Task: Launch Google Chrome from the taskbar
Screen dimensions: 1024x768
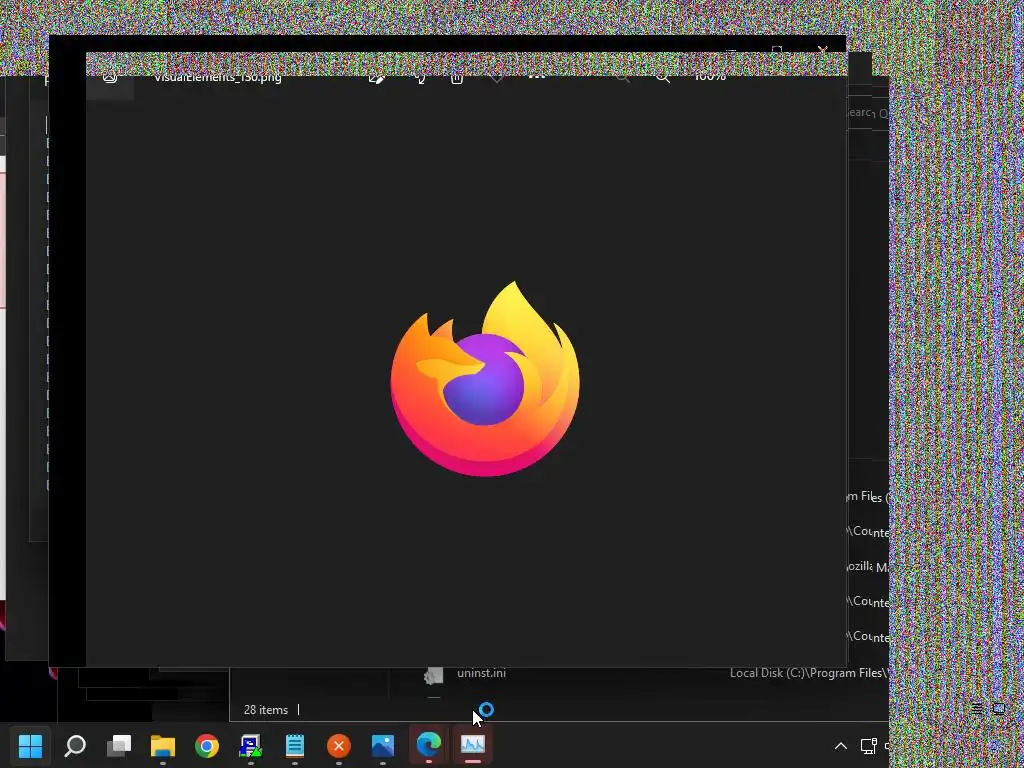Action: click(x=207, y=745)
